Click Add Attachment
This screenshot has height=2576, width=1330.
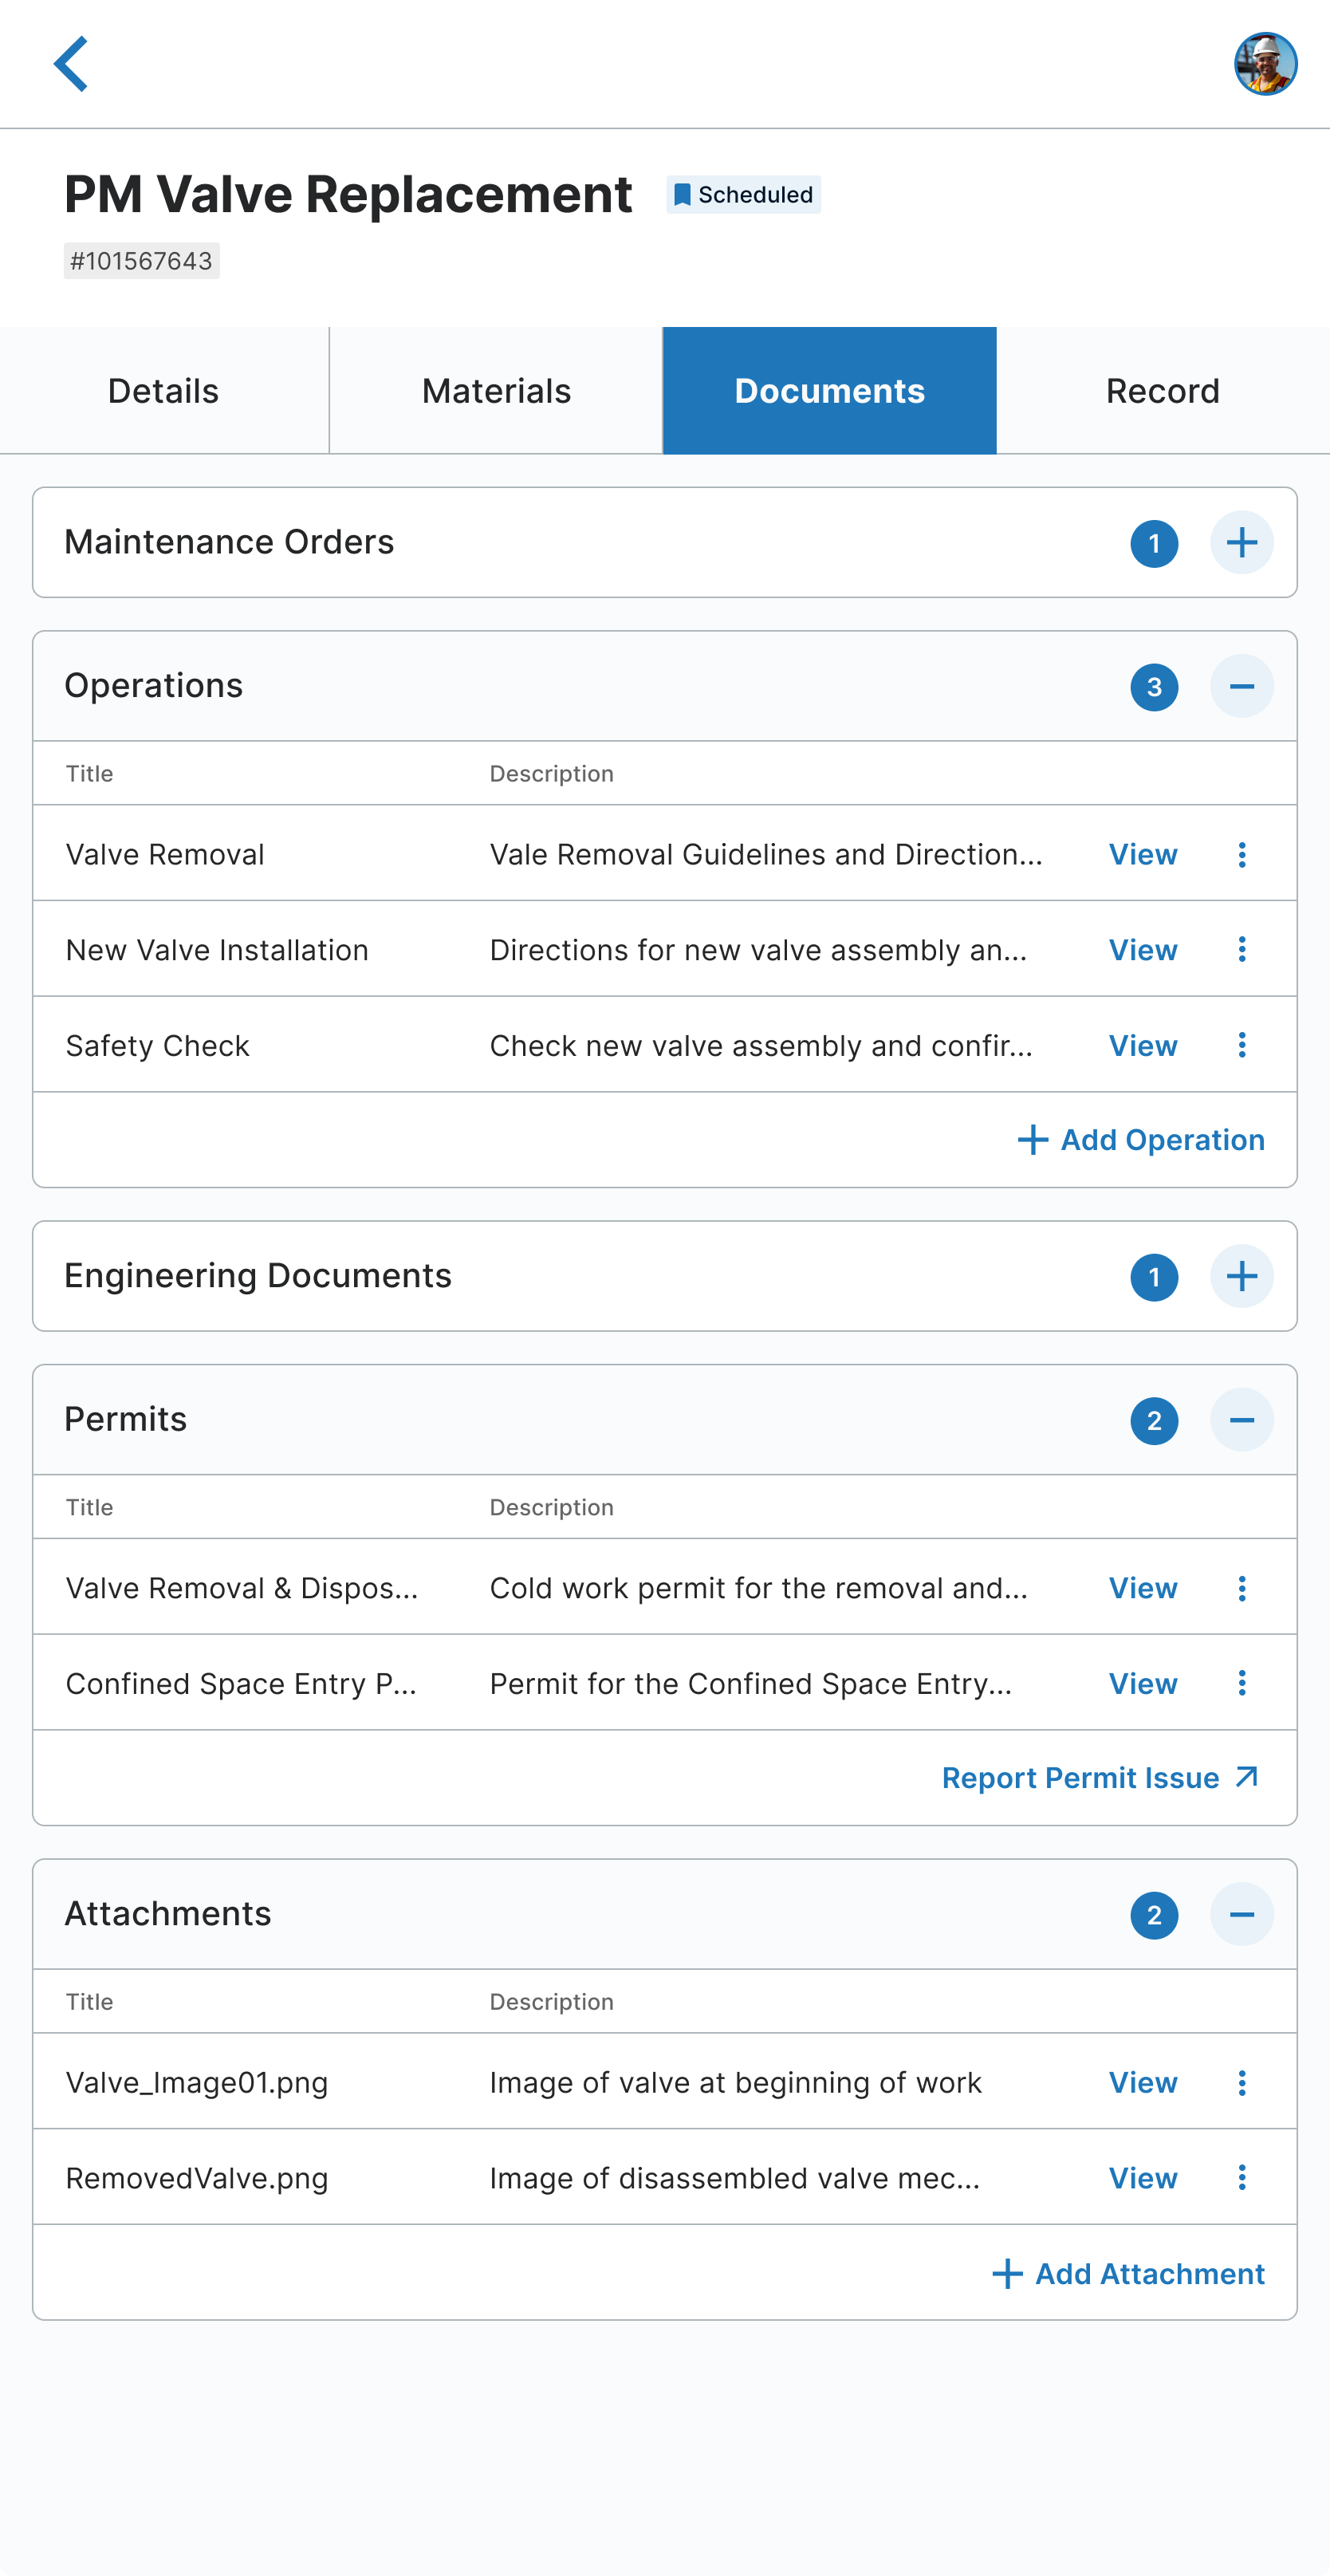(x=1128, y=2274)
